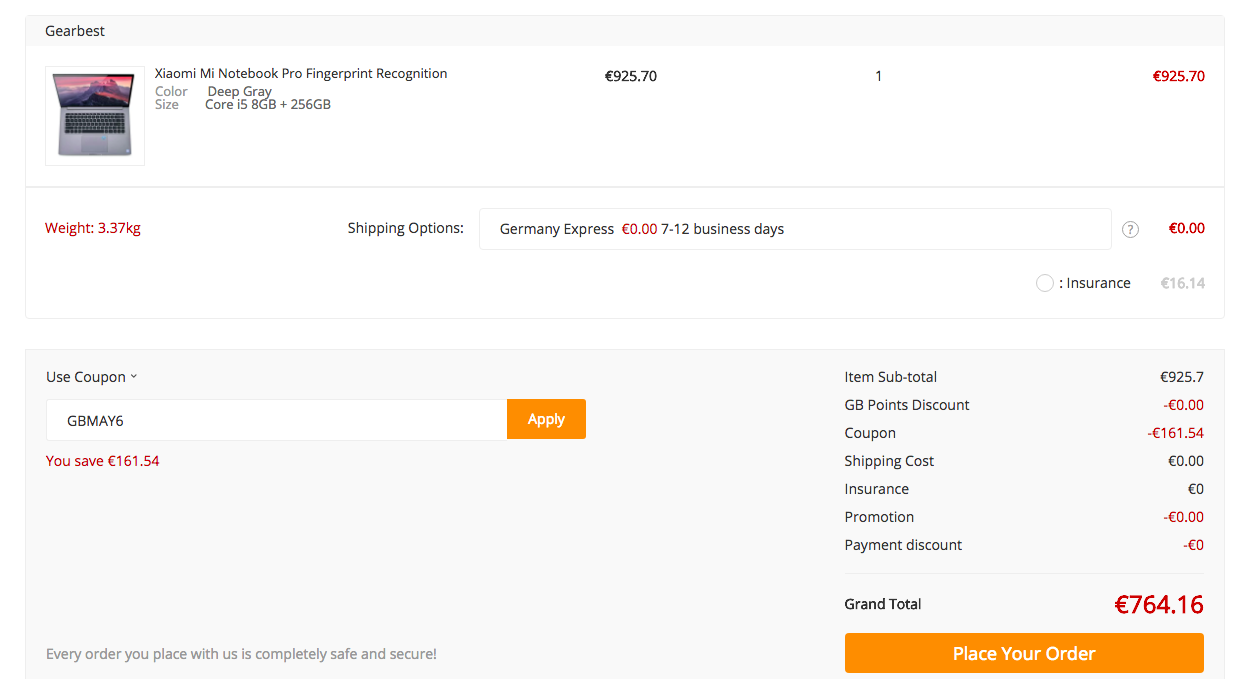
Task: Click the Gearbest seller name
Action: 75,31
